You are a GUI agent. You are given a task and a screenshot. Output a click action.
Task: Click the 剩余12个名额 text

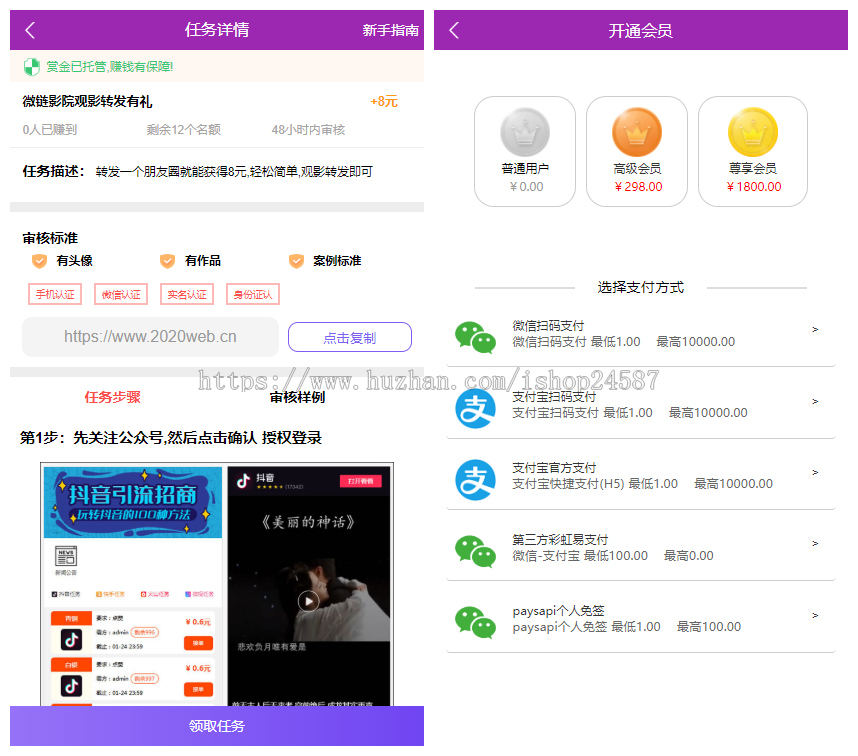tap(183, 130)
